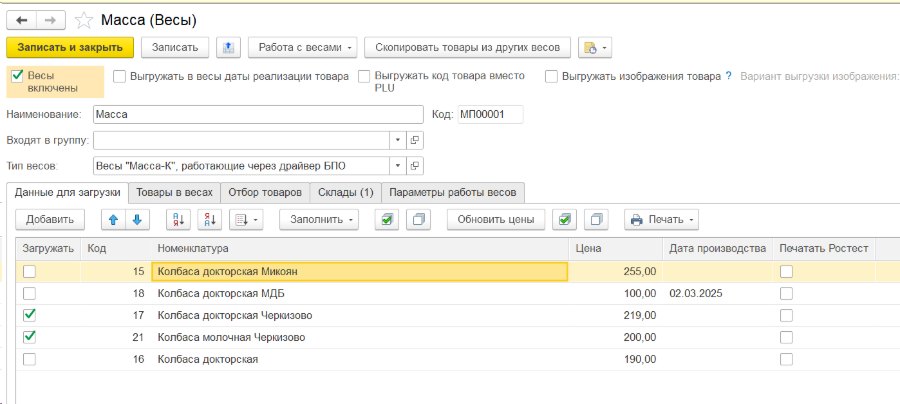
Task: Switch to Данные для загрузки tab
Action: tap(68, 193)
